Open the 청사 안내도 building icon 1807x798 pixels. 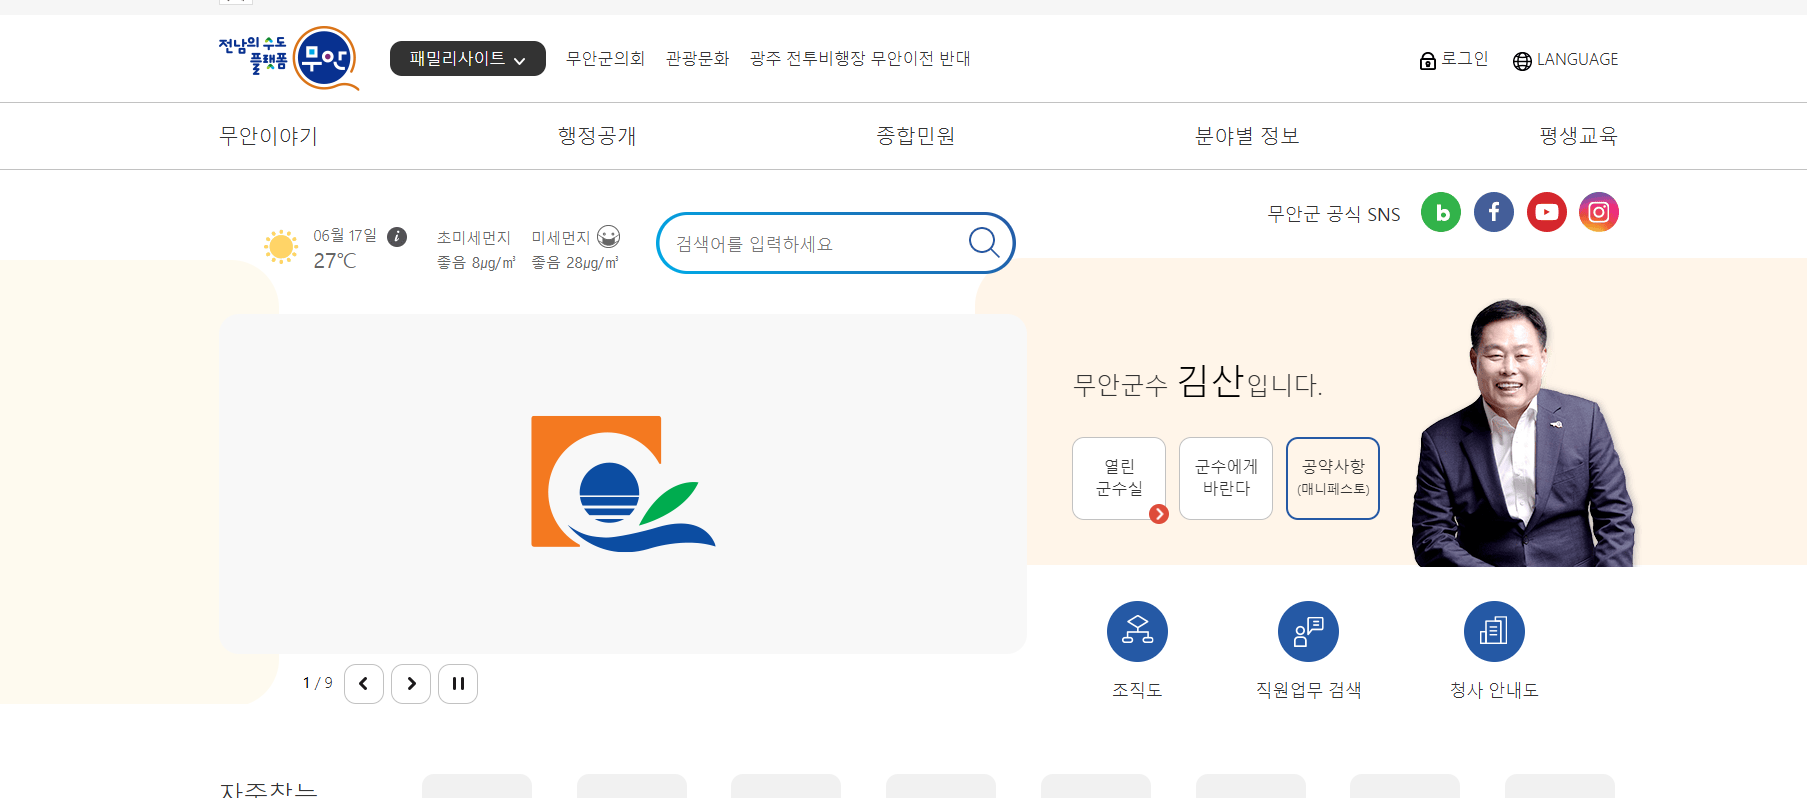[x=1494, y=631]
